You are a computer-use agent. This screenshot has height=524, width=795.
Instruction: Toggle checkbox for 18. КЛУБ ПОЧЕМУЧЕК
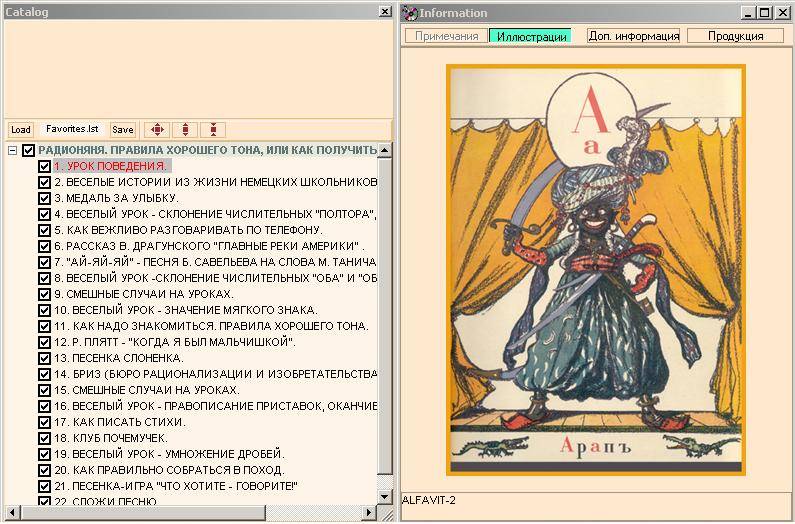(44, 438)
